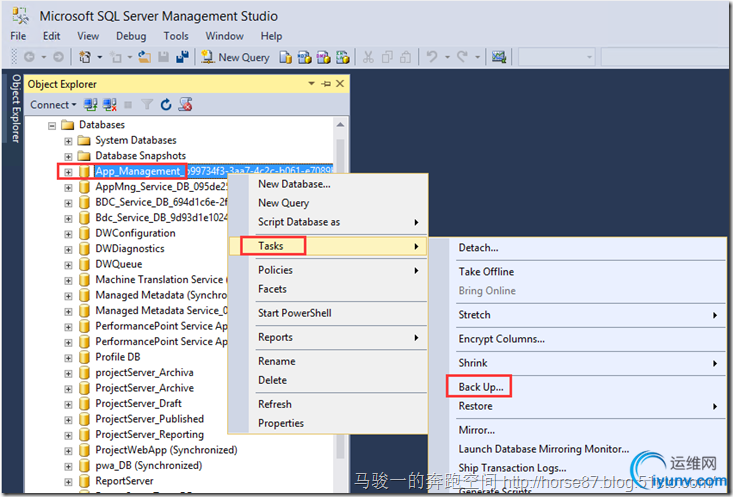Click the Copy toolbar icon
The height and width of the screenshot is (497, 733).
[387, 57]
